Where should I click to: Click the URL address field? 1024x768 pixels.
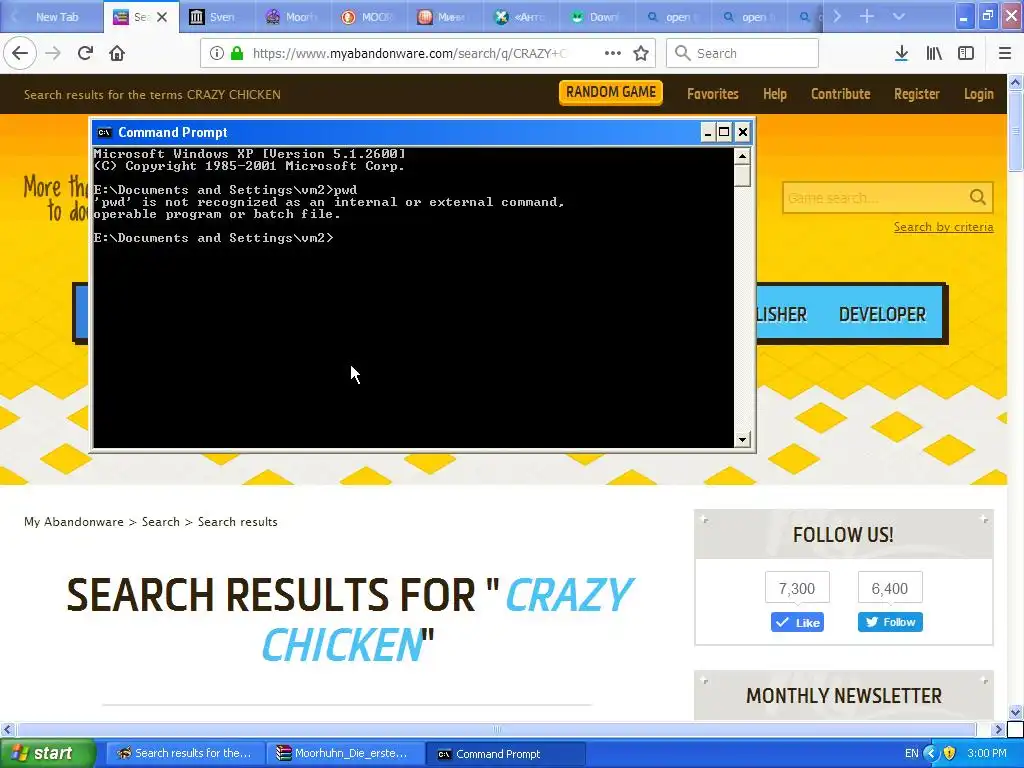pos(409,53)
